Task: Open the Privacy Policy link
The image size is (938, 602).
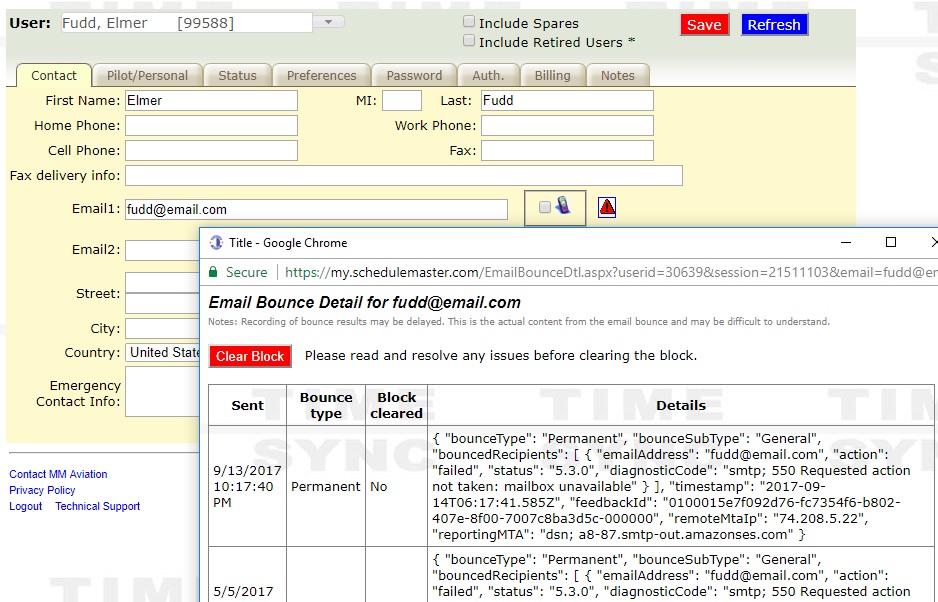Action: coord(42,490)
